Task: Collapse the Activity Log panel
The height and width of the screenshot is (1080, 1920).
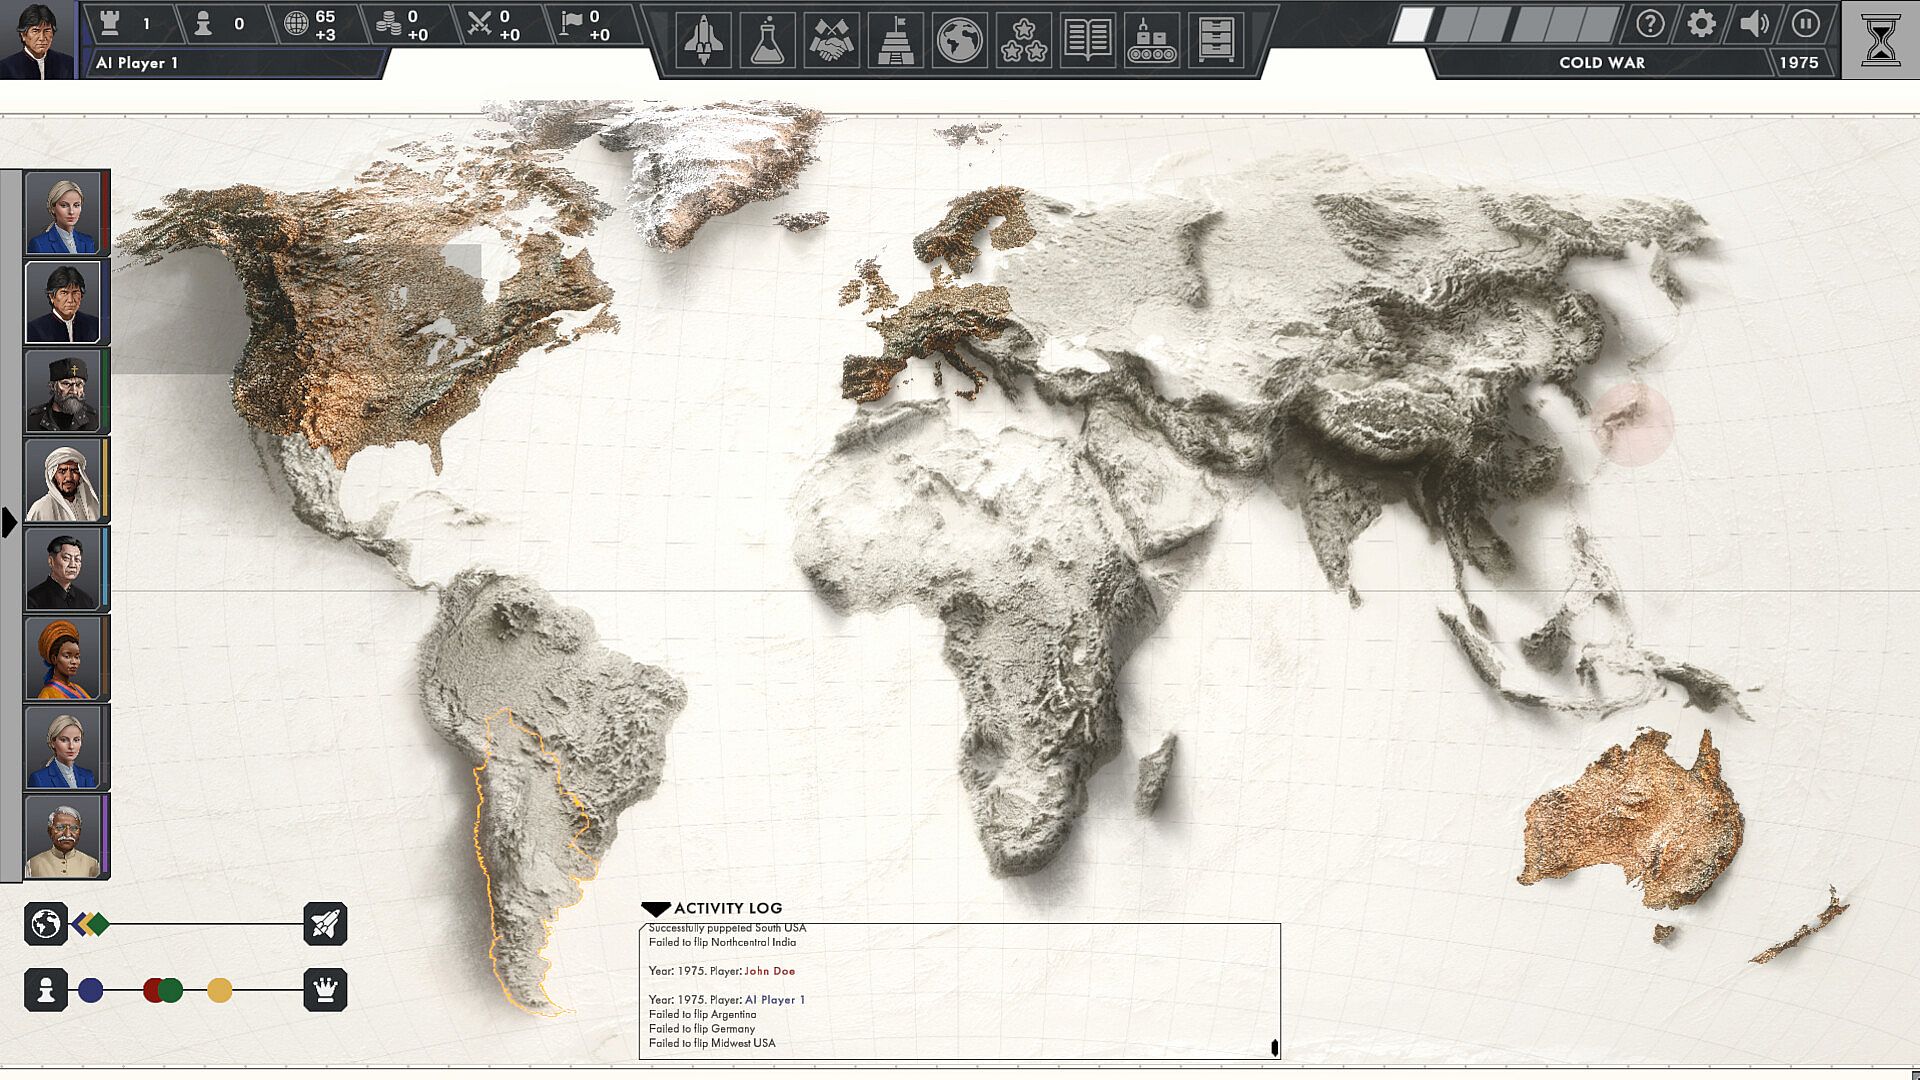Action: coord(656,909)
